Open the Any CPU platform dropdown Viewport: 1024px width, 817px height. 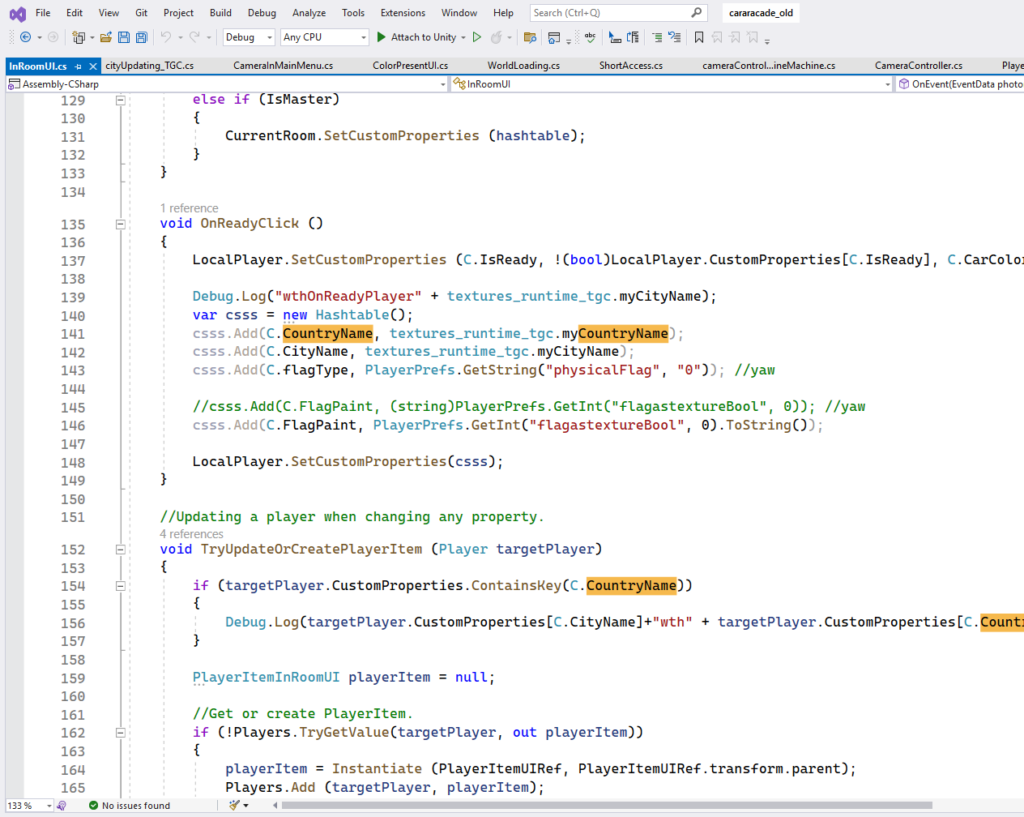point(324,37)
